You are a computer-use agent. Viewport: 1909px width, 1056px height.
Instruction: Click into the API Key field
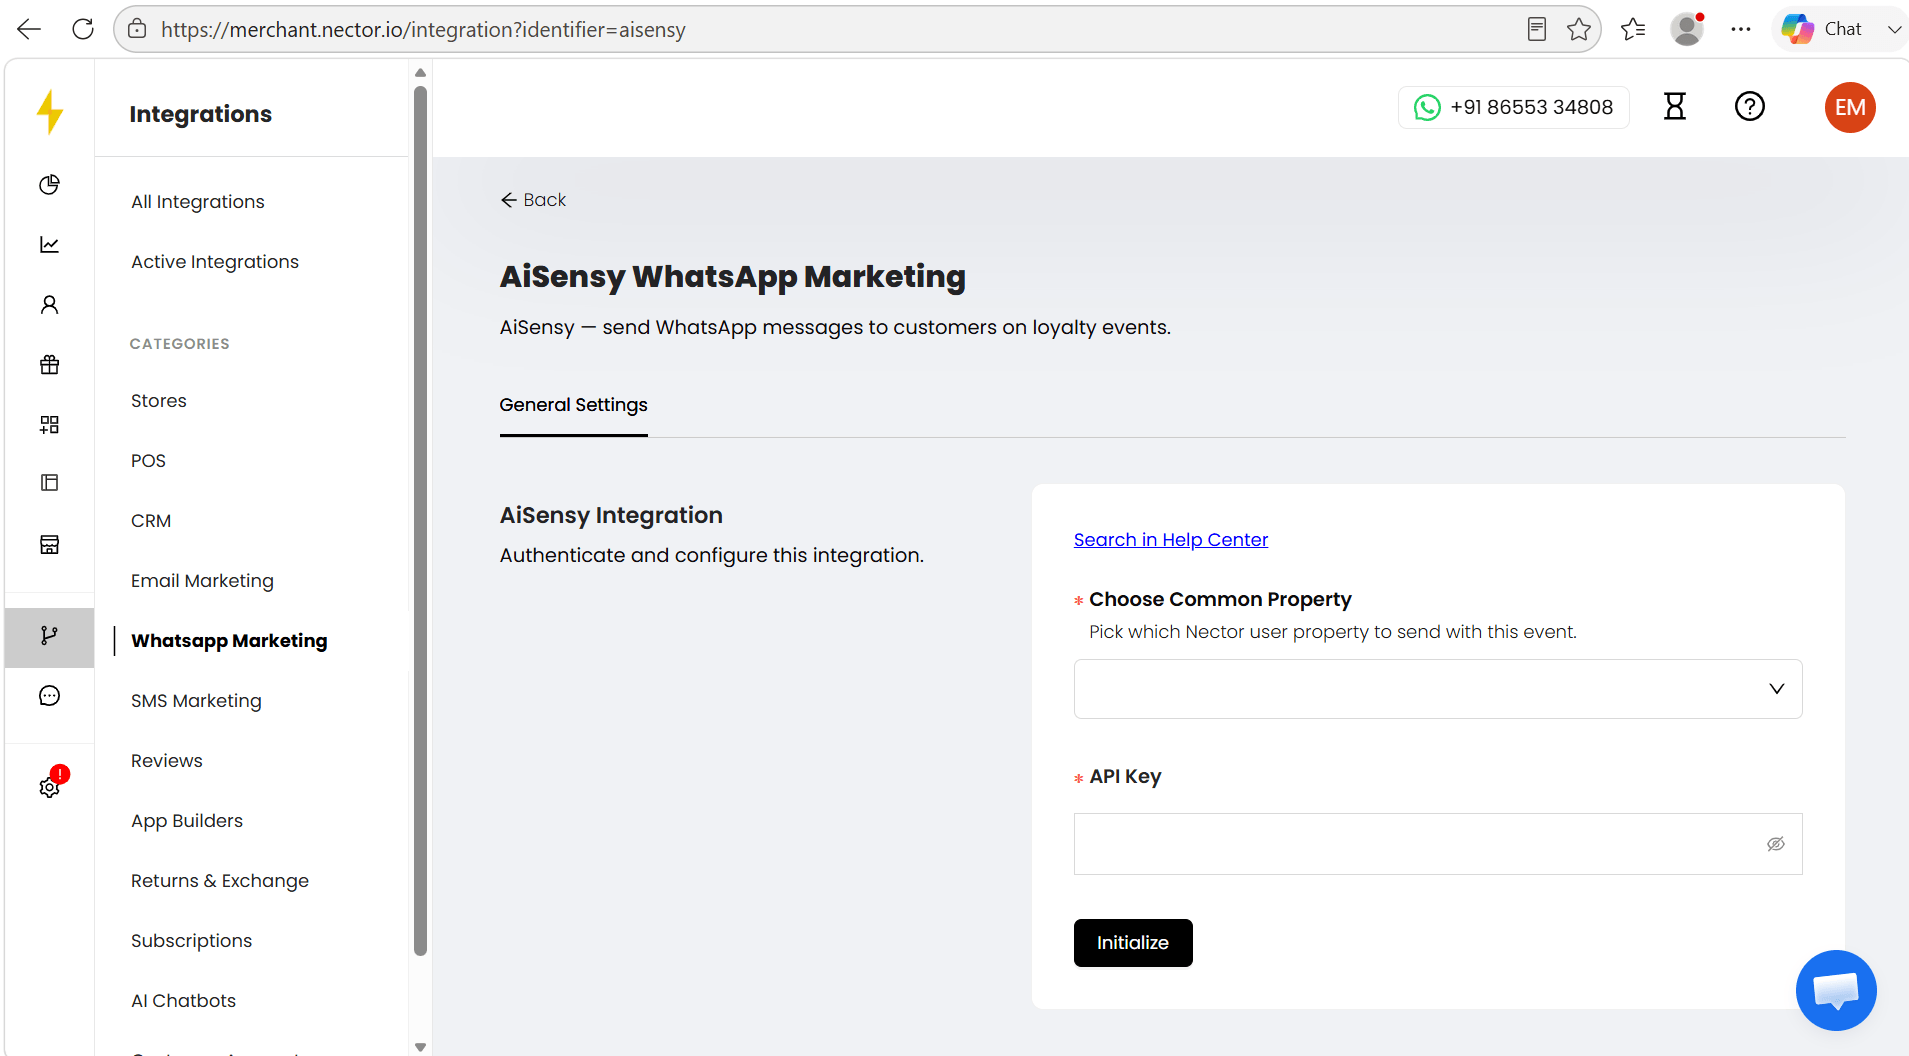click(x=1438, y=844)
